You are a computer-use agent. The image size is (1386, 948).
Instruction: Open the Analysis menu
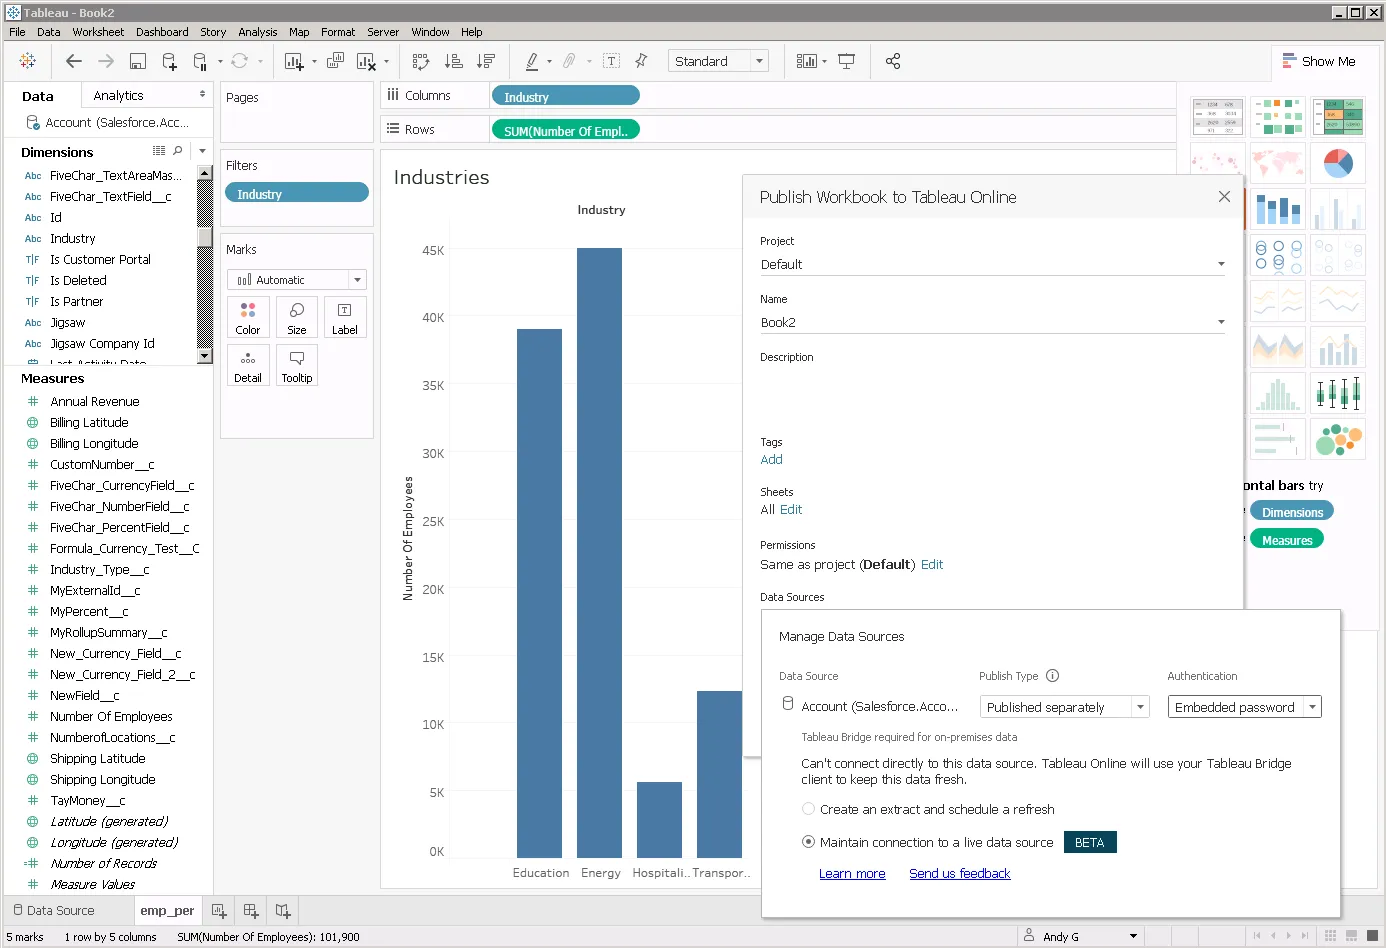(258, 31)
